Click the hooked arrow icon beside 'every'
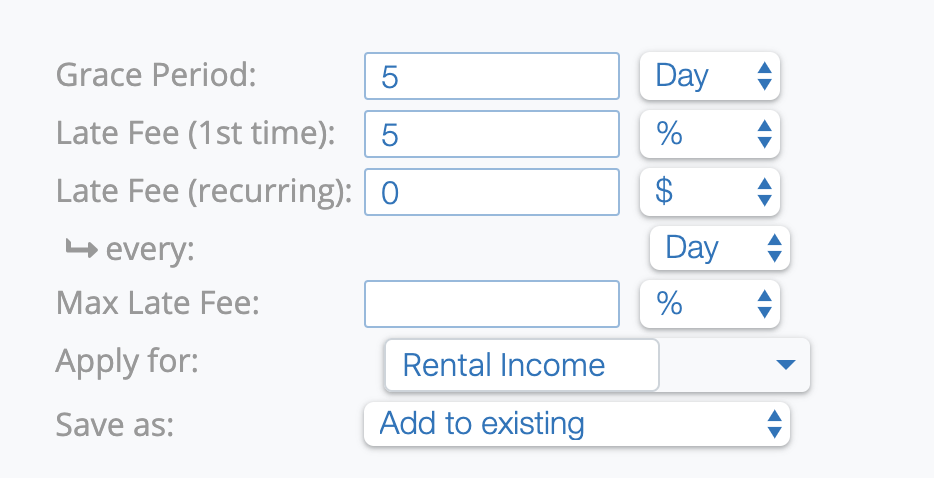Image resolution: width=934 pixels, height=478 pixels. (81, 248)
